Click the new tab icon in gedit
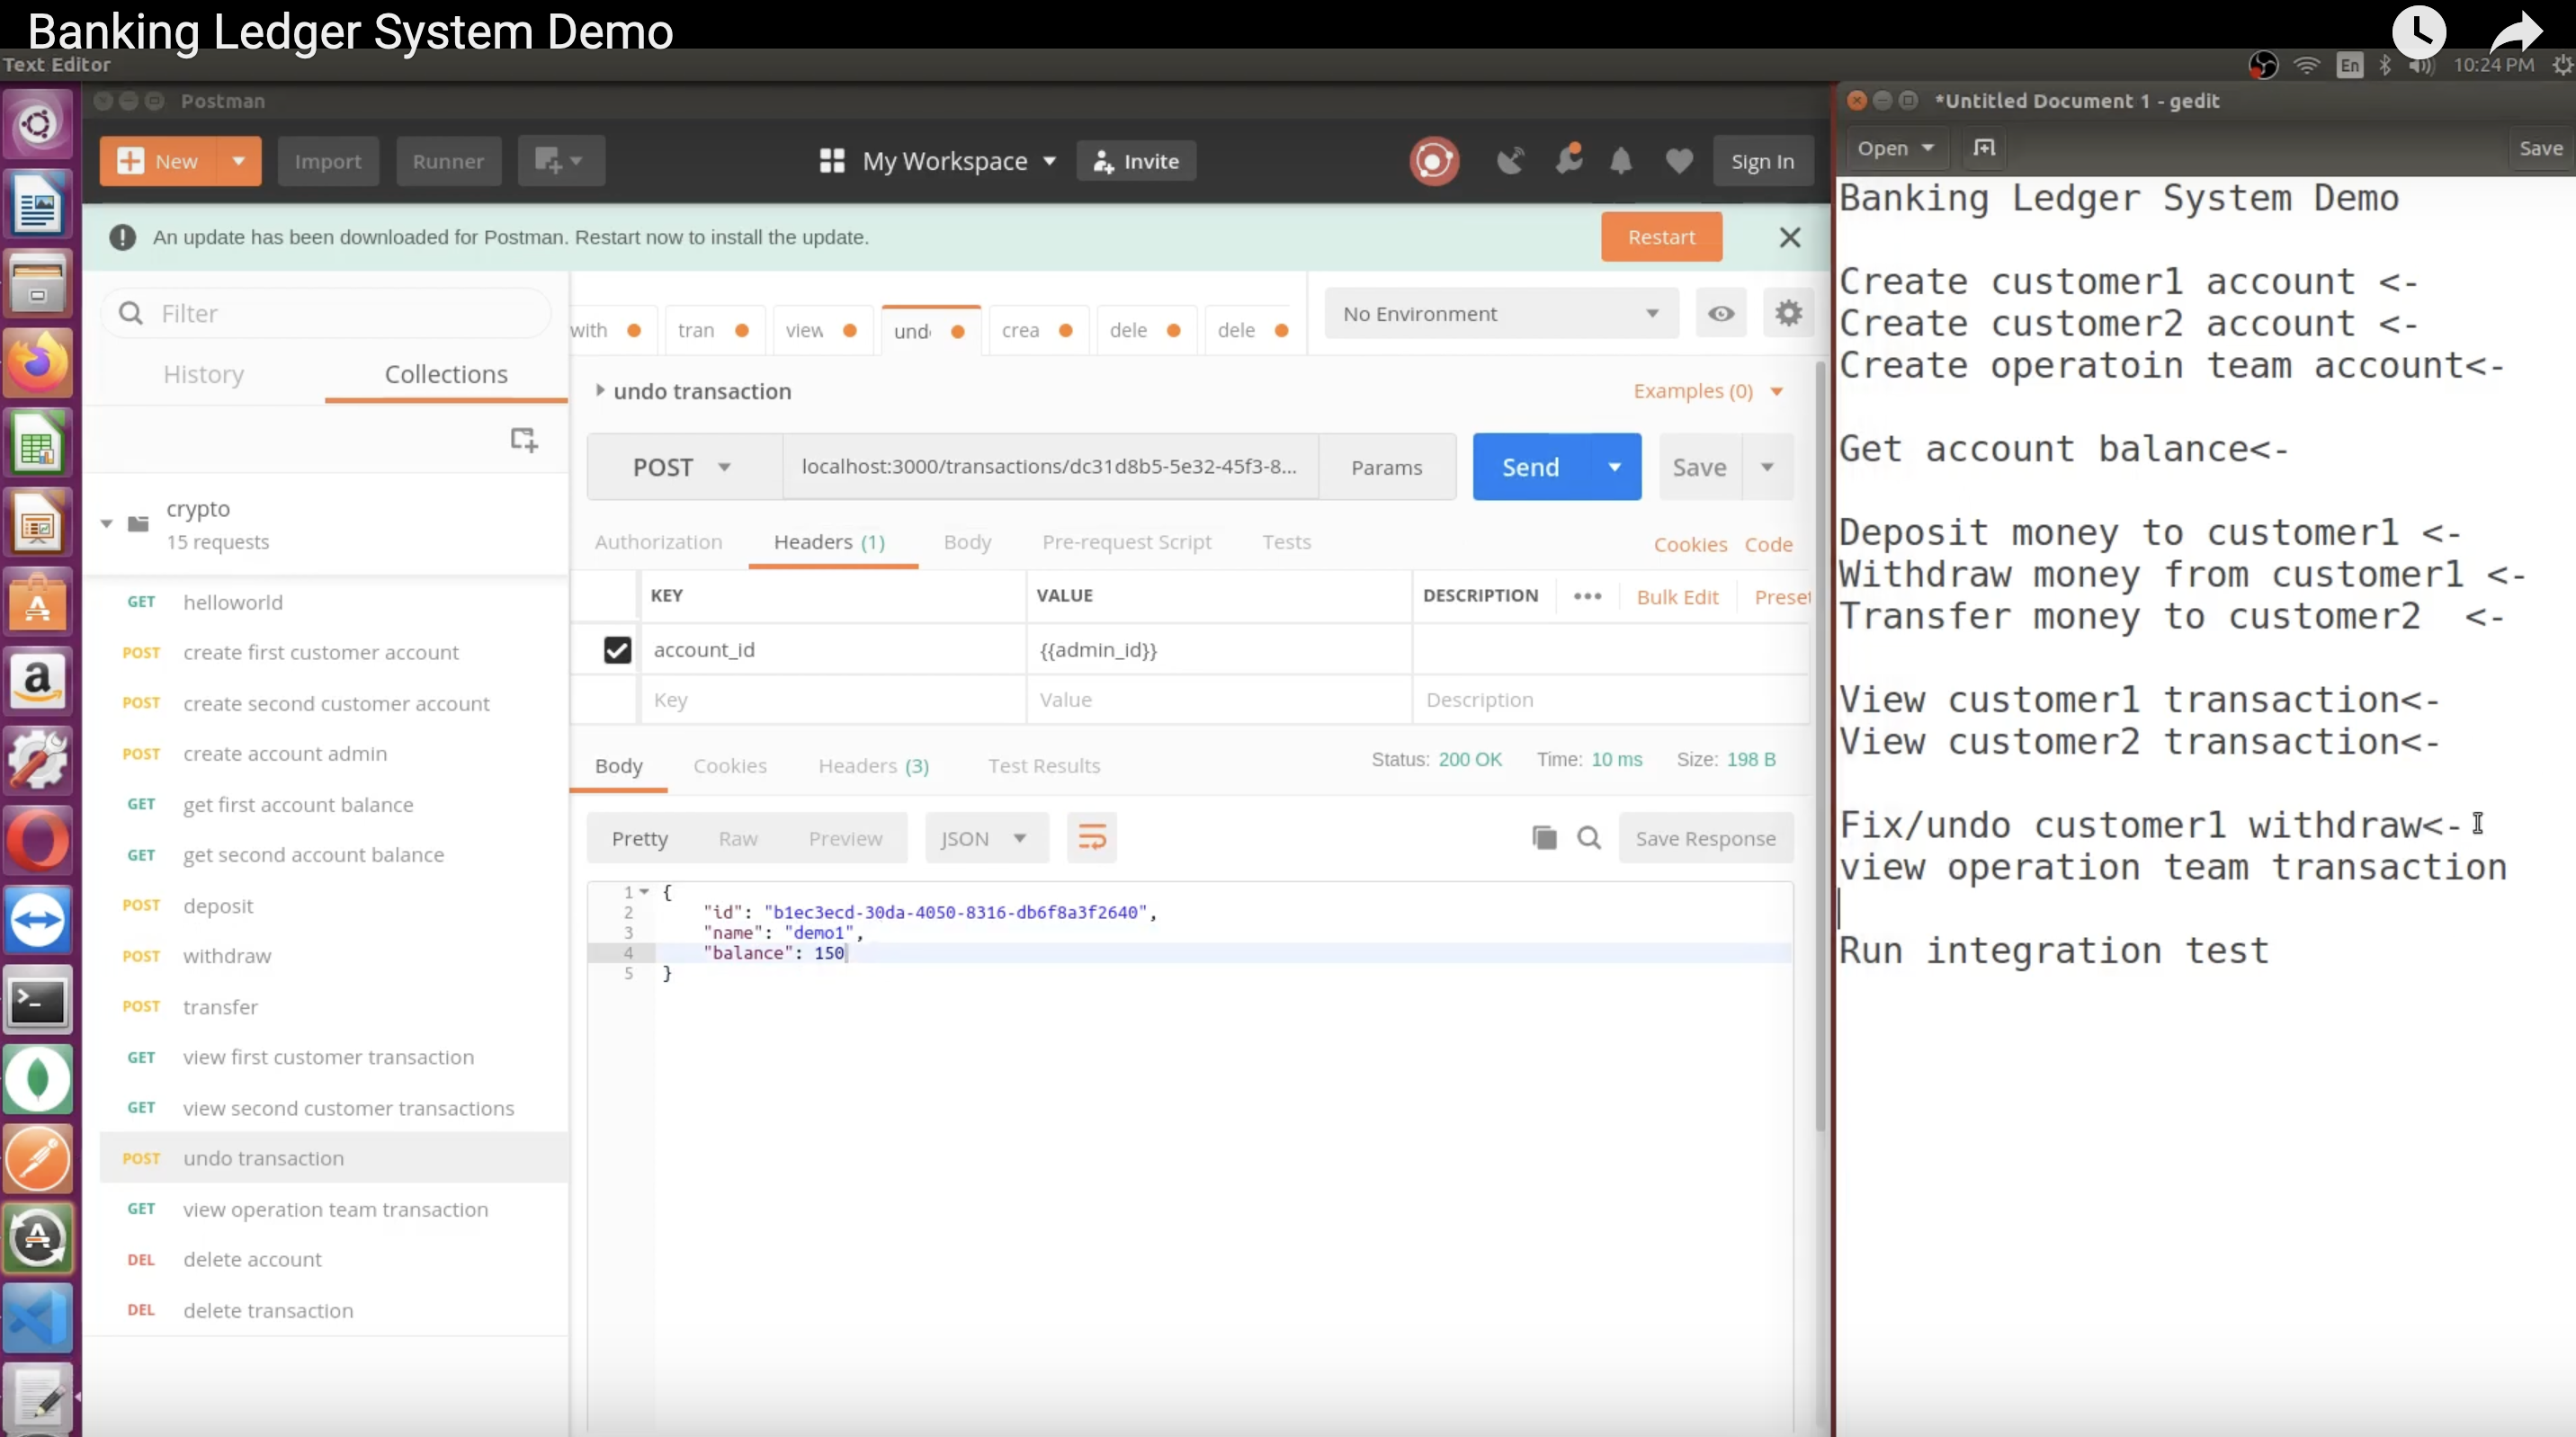 click(1984, 148)
